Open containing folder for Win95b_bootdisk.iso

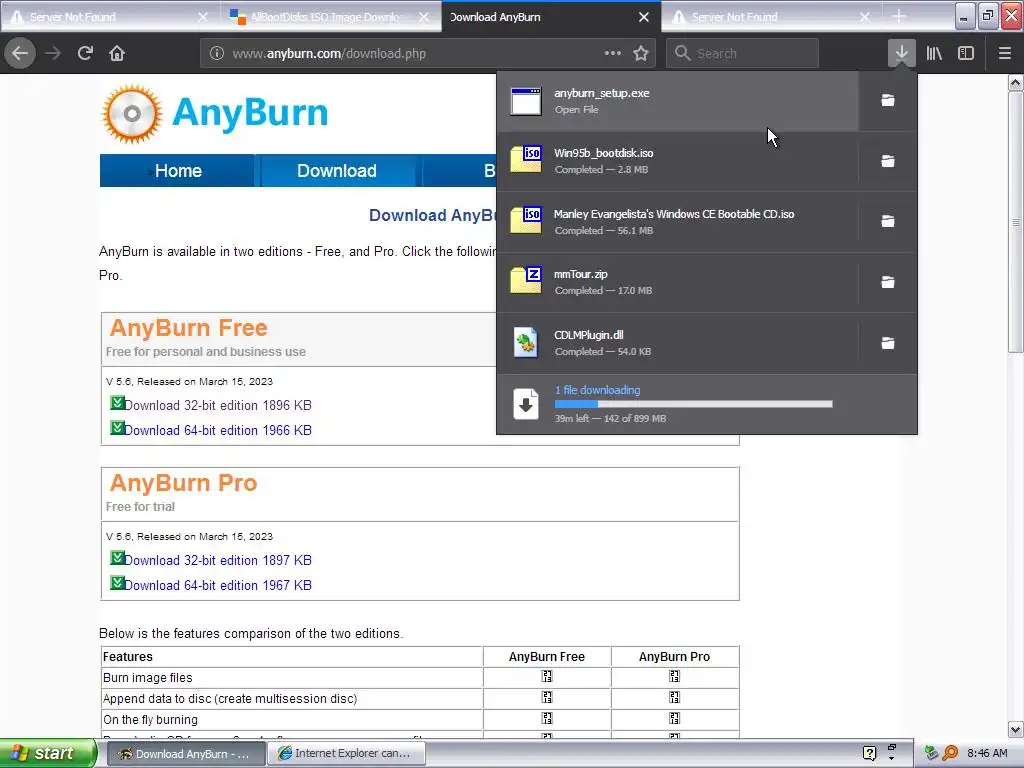tap(888, 161)
